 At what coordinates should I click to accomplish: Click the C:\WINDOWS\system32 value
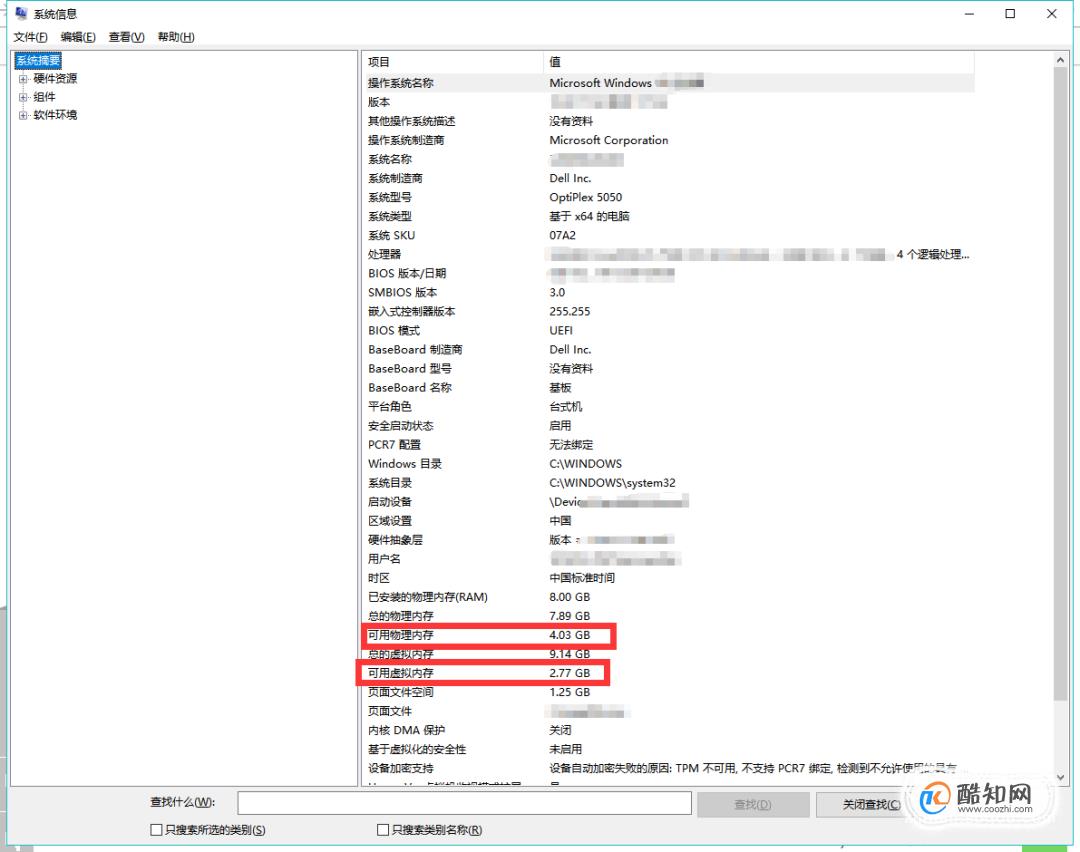(x=612, y=483)
